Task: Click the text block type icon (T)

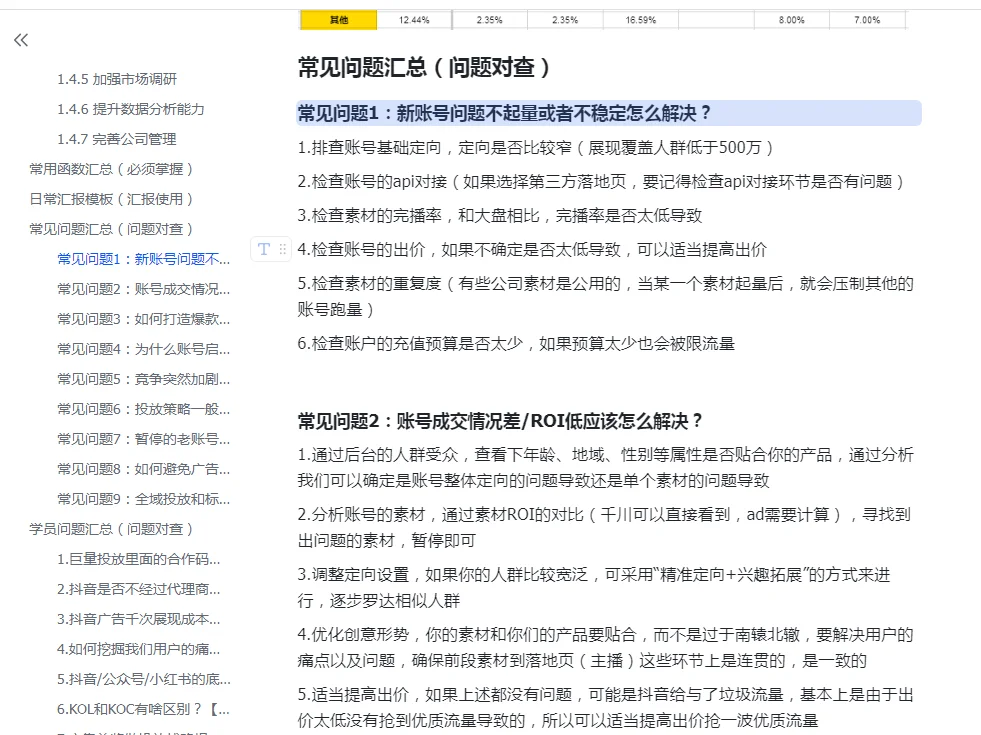Action: [264, 250]
